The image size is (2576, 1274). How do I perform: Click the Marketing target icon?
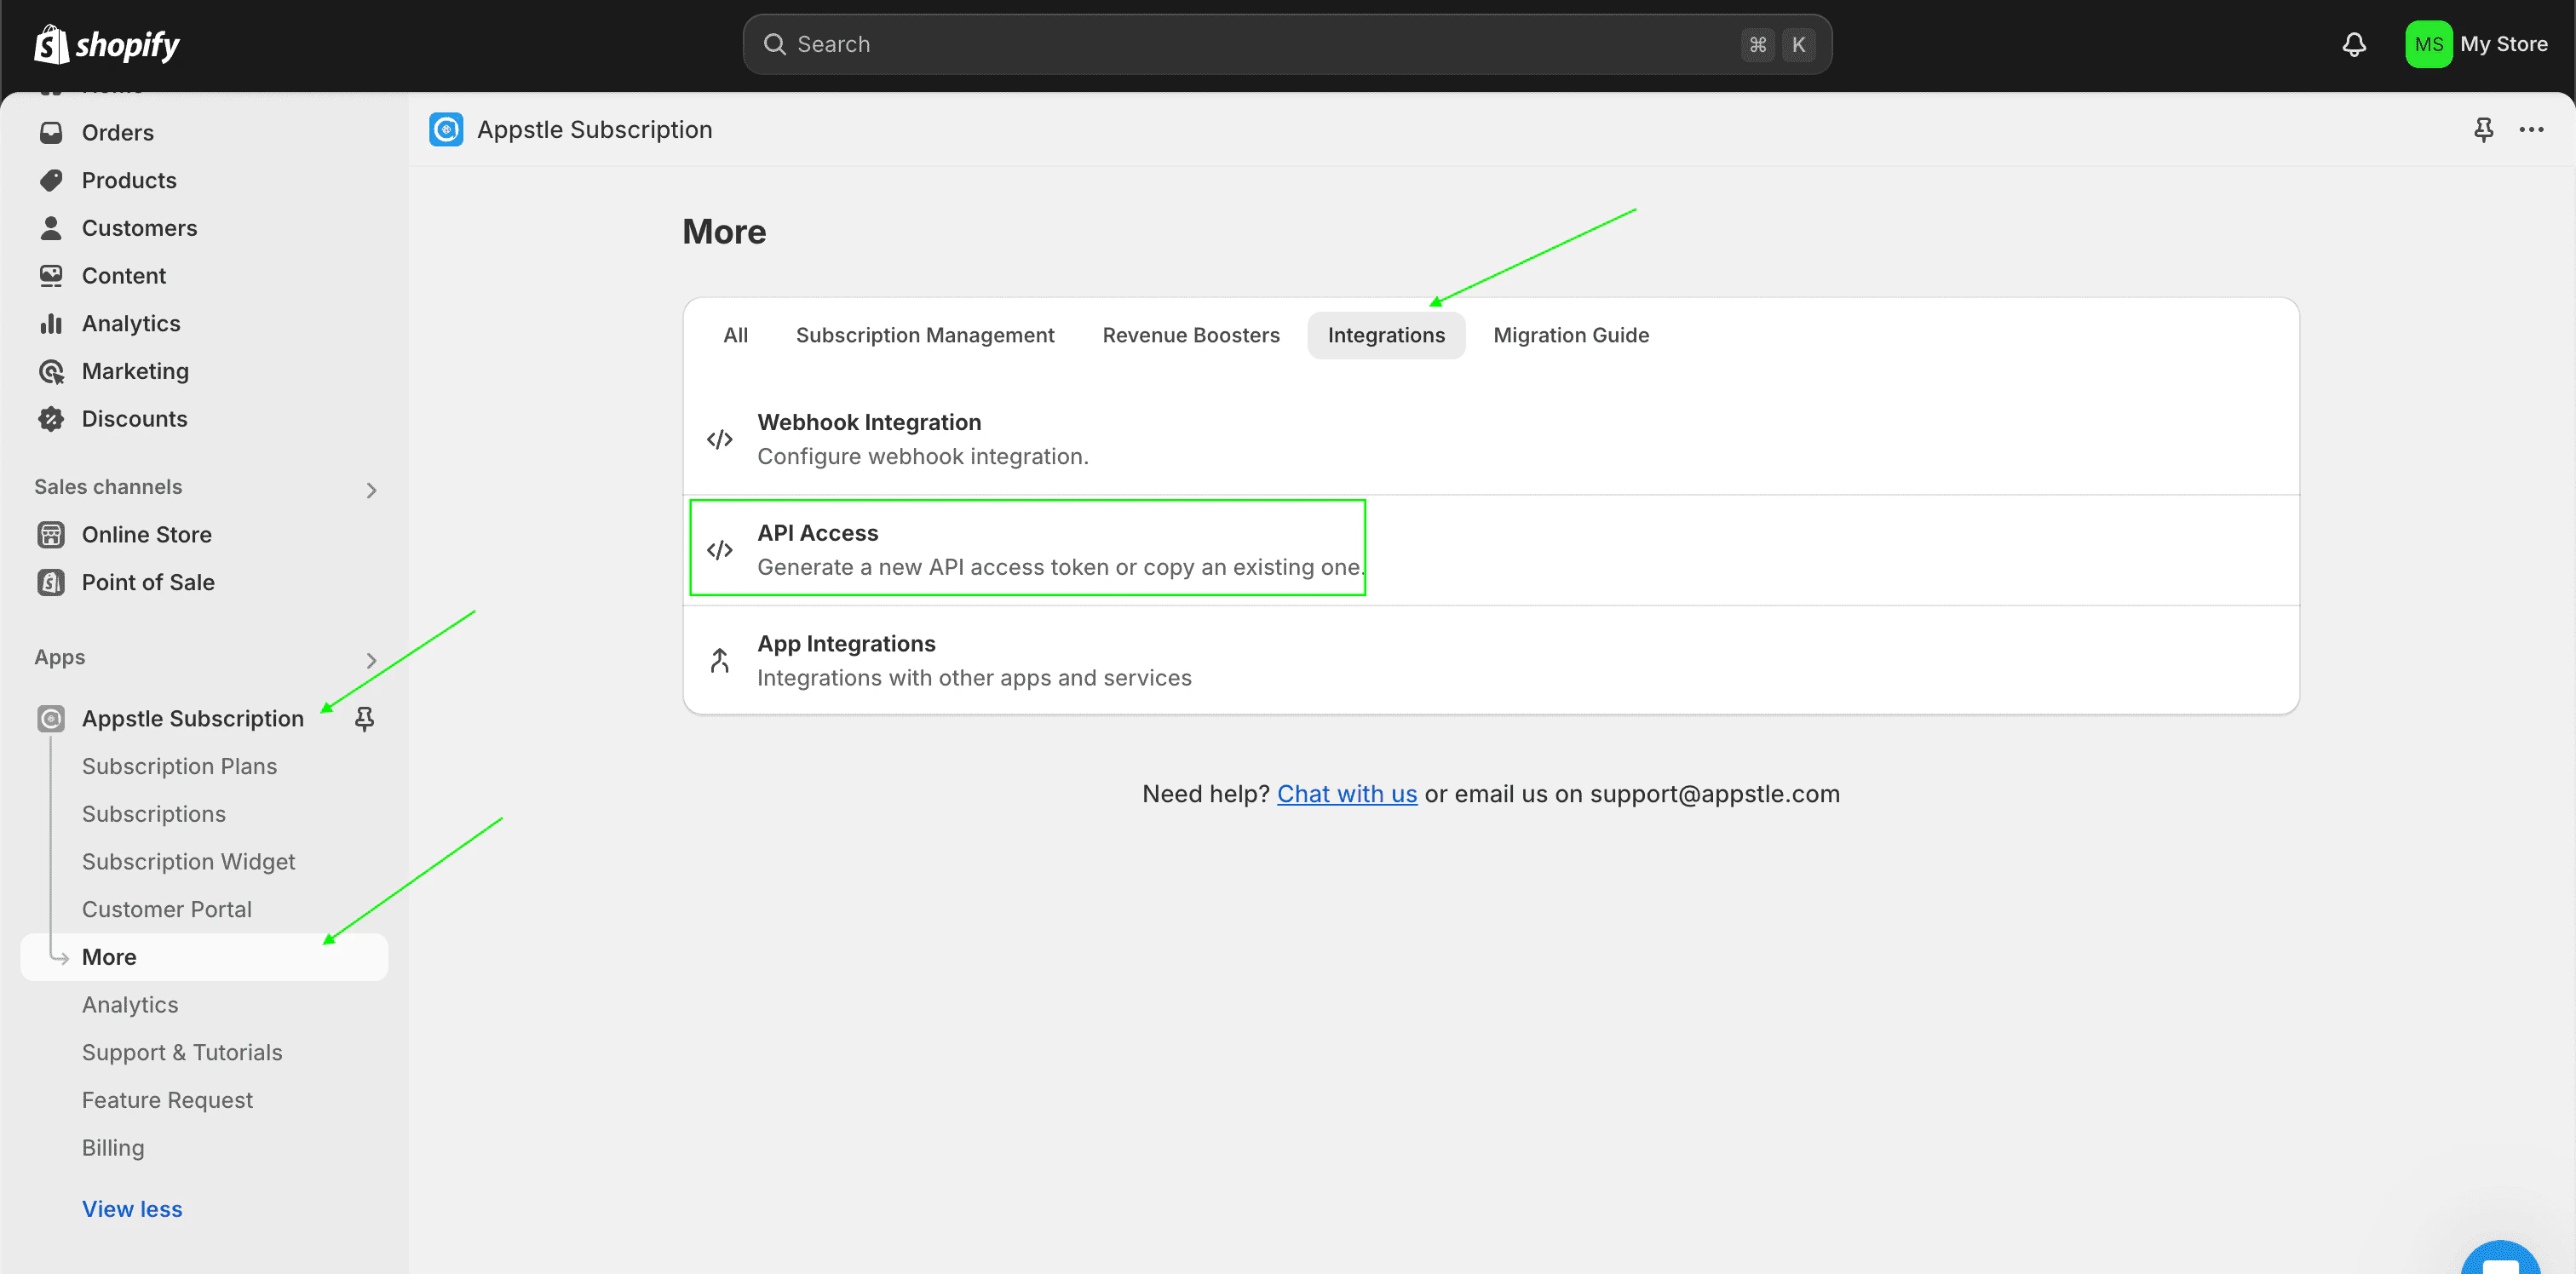(x=51, y=372)
